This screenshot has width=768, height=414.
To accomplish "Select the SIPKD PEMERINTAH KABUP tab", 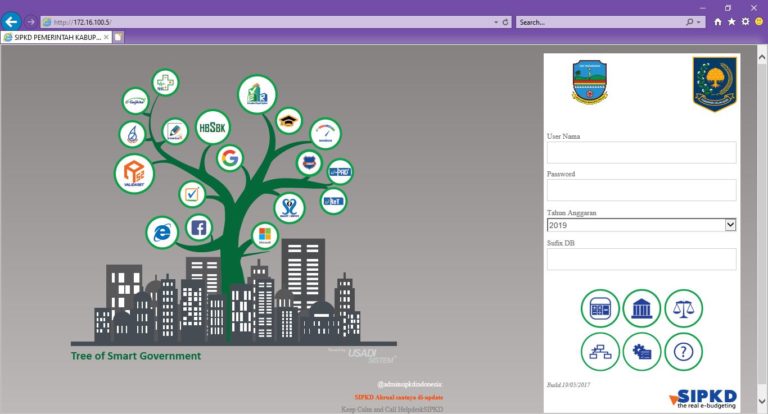I will 56,37.
